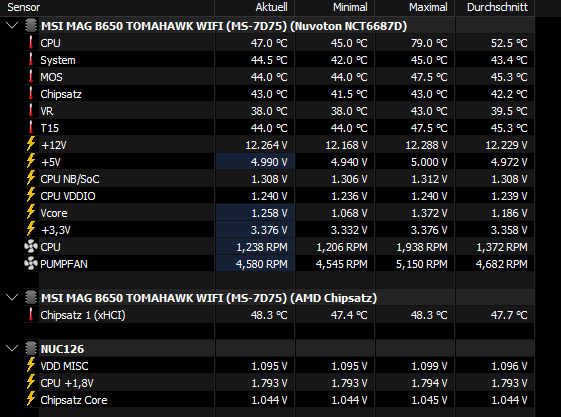Click the thermometer icon of the VR row
561x417 pixels.
31,111
